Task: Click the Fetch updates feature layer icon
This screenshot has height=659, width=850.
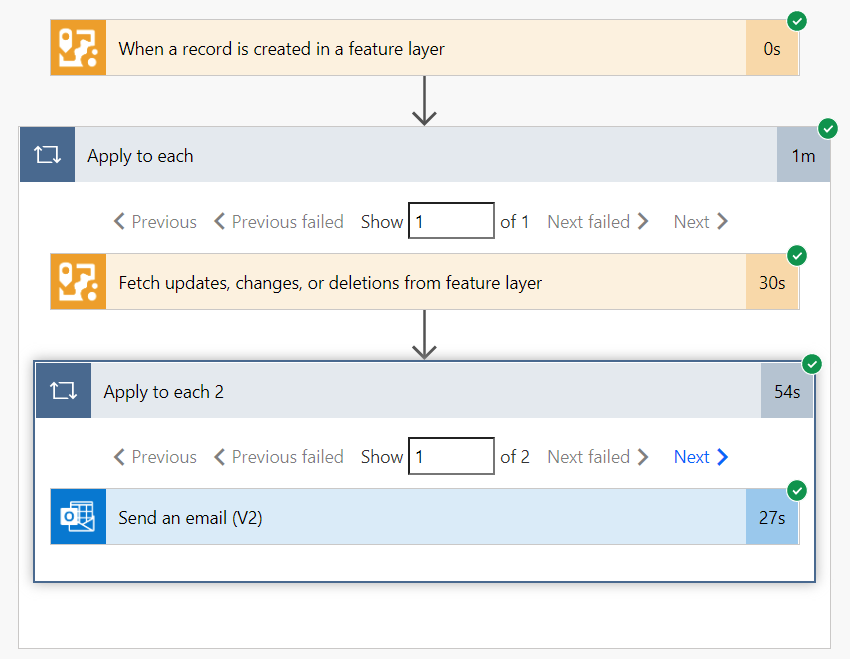Action: coord(78,282)
